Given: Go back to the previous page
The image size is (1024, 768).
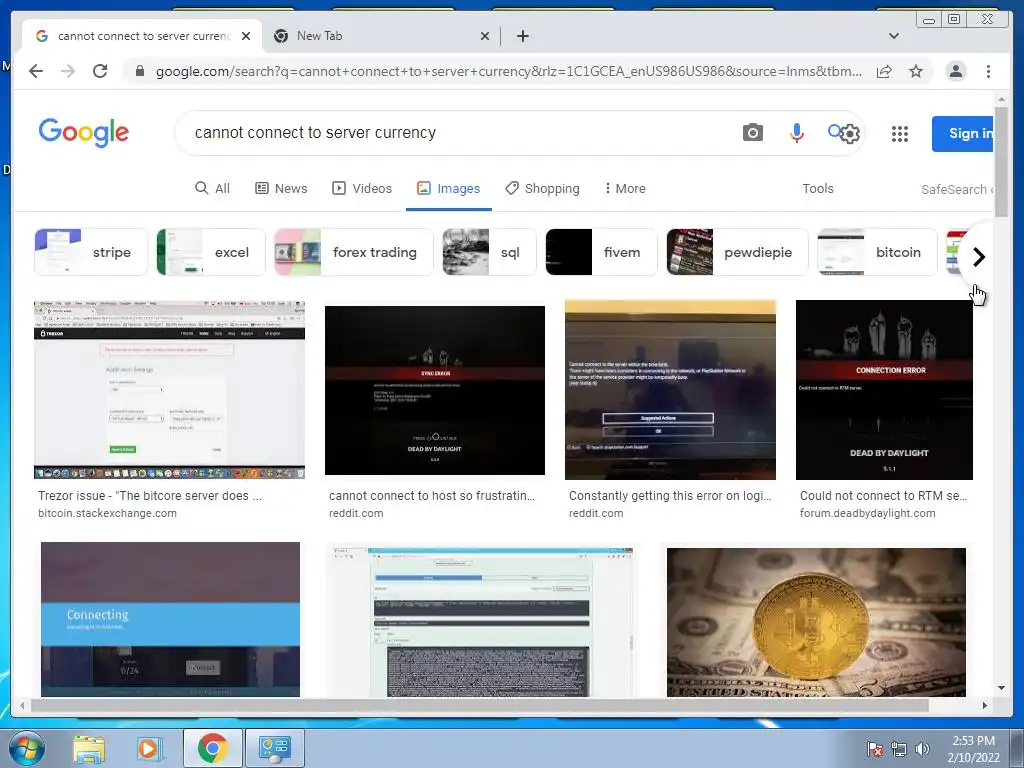Looking at the screenshot, I should (36, 71).
